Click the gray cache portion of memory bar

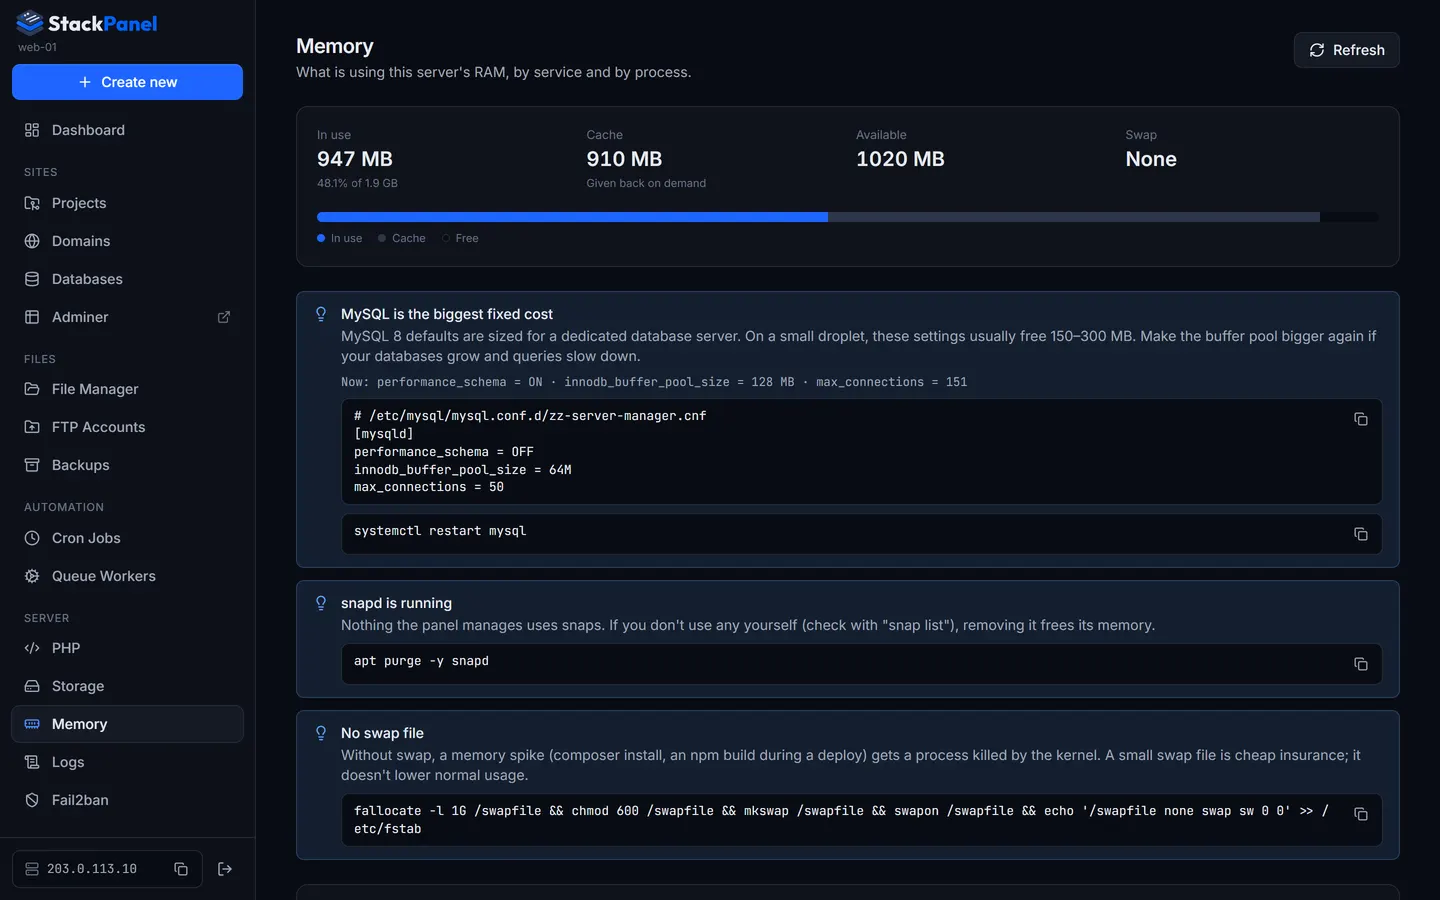click(1074, 217)
